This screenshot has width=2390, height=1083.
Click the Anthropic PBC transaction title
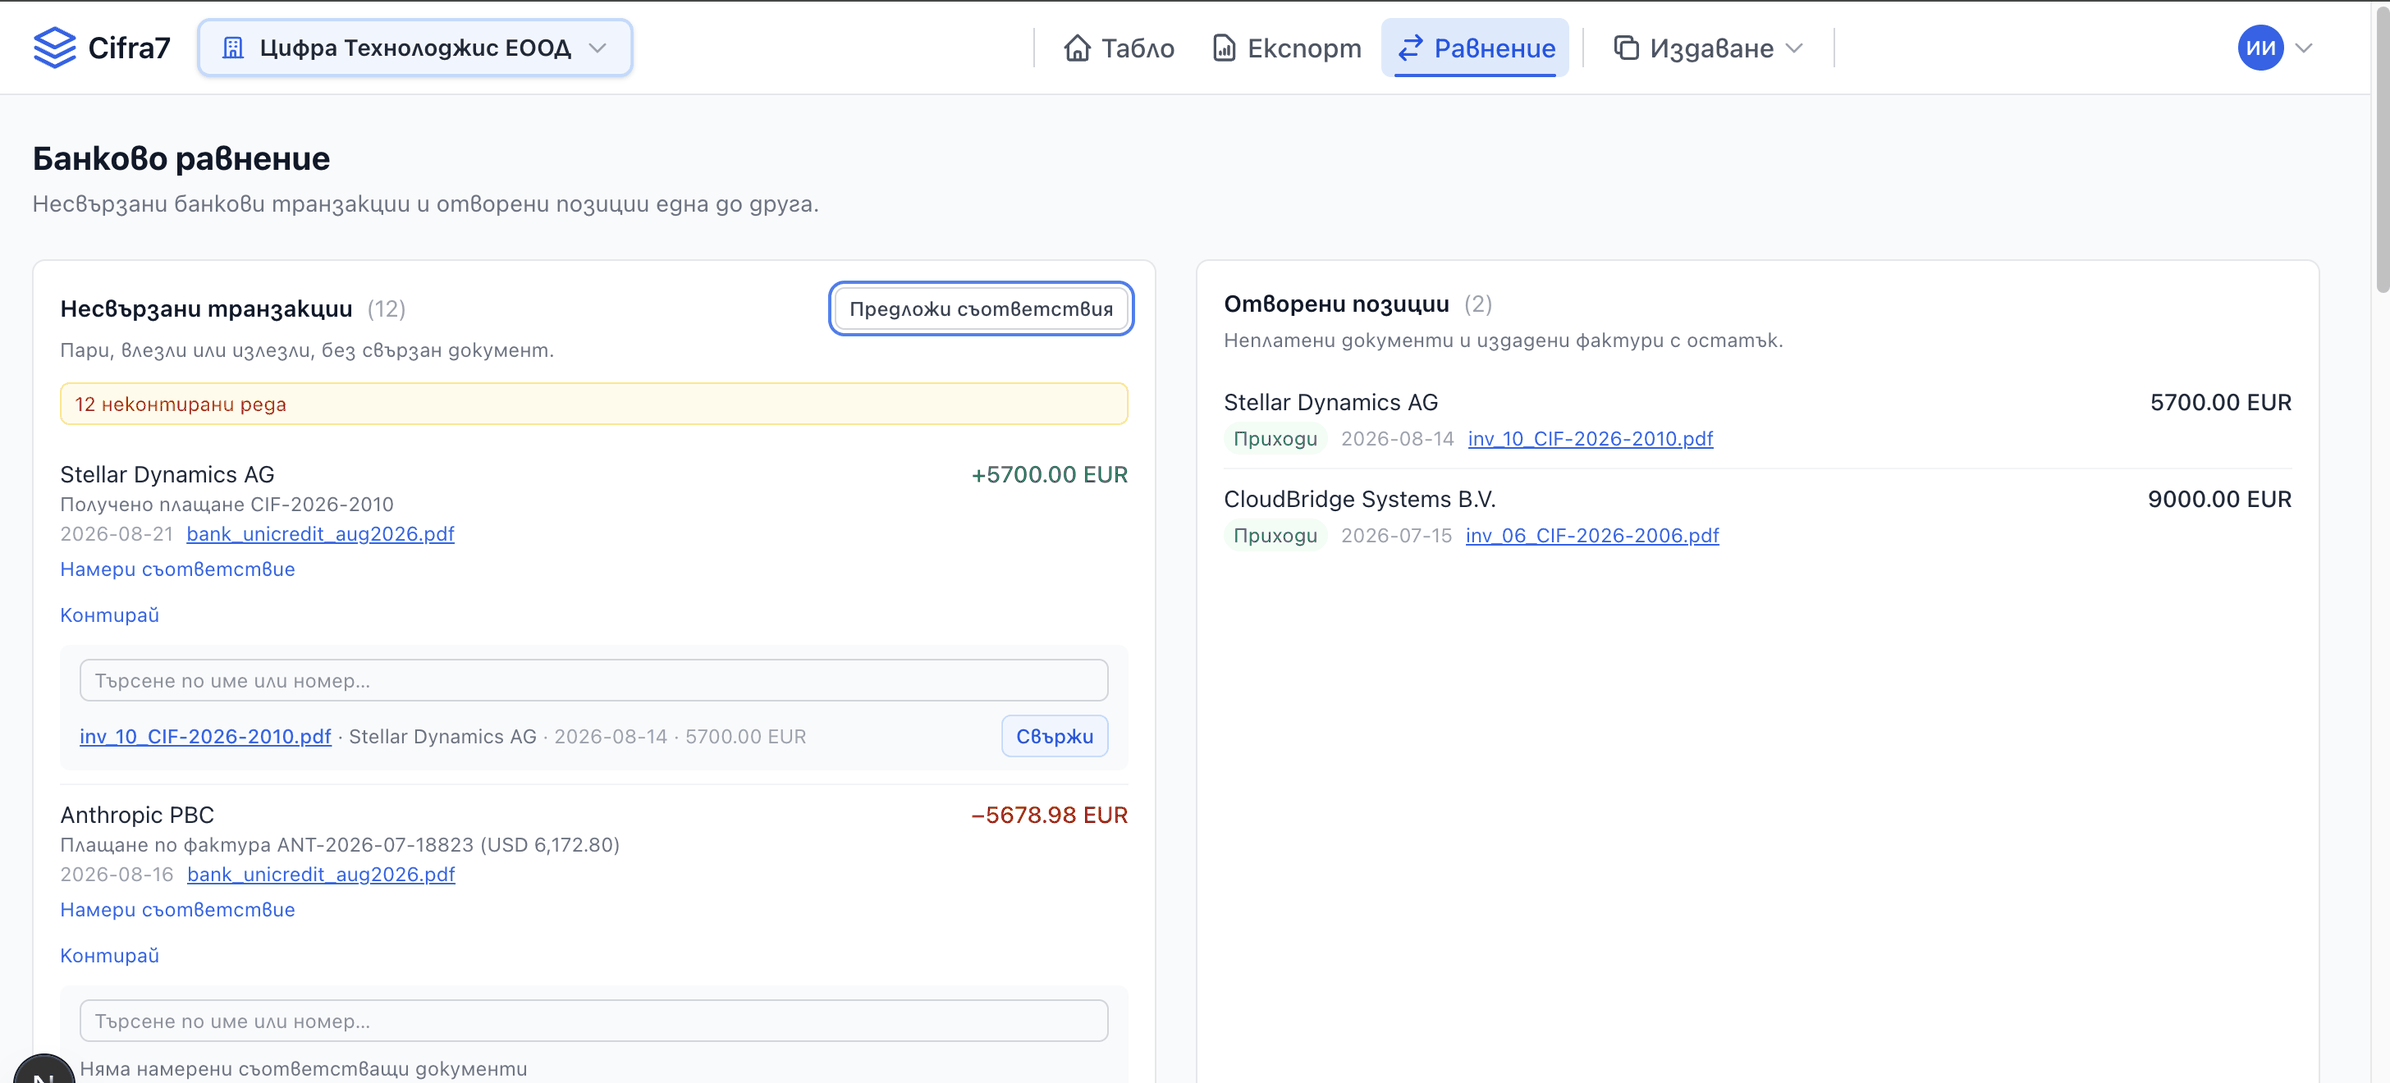[x=137, y=815]
